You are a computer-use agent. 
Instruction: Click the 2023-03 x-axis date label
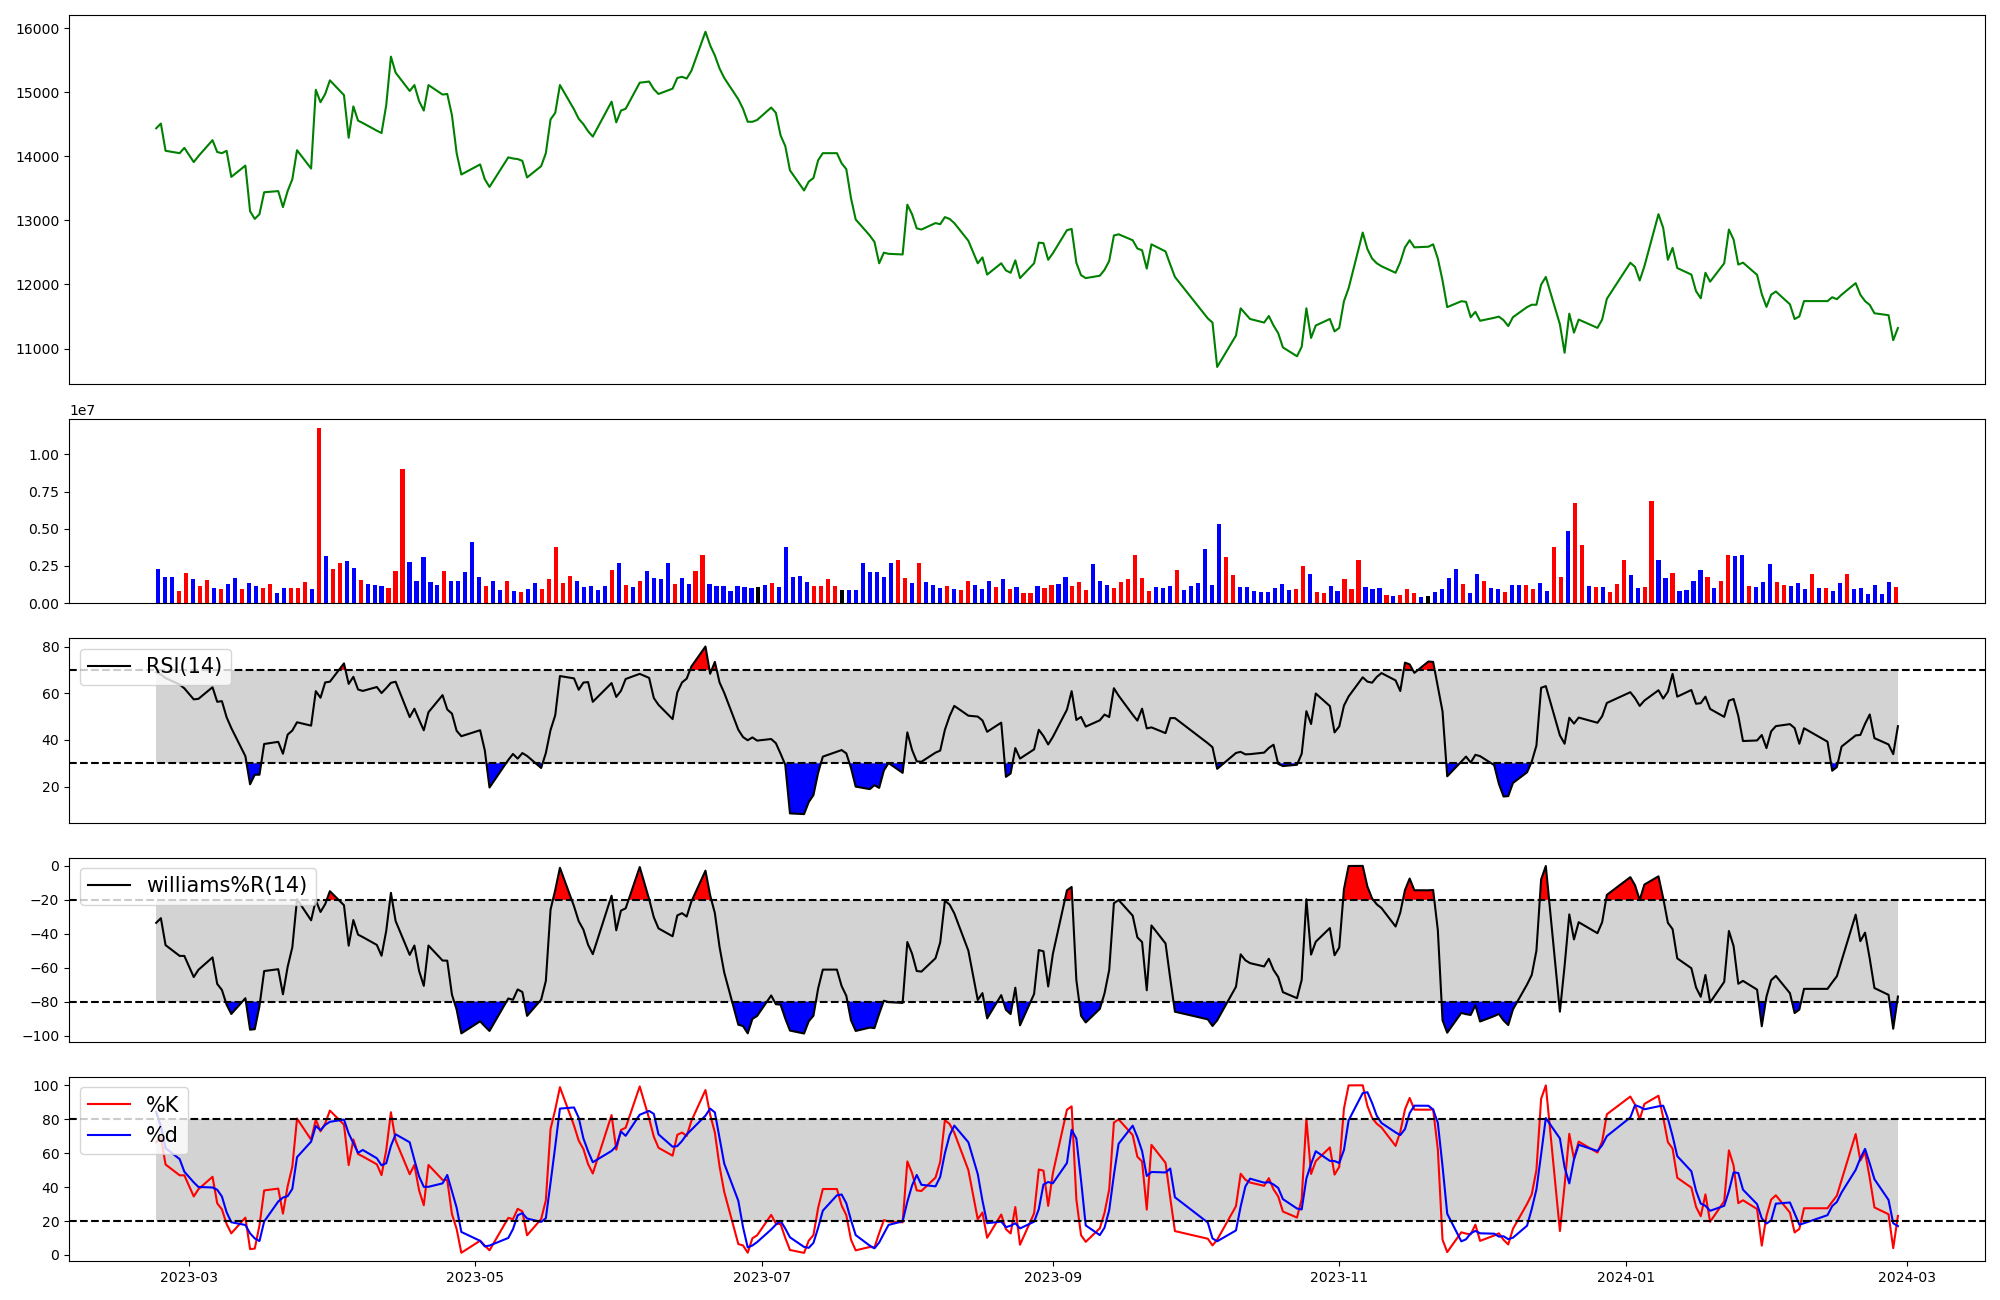[x=189, y=1277]
